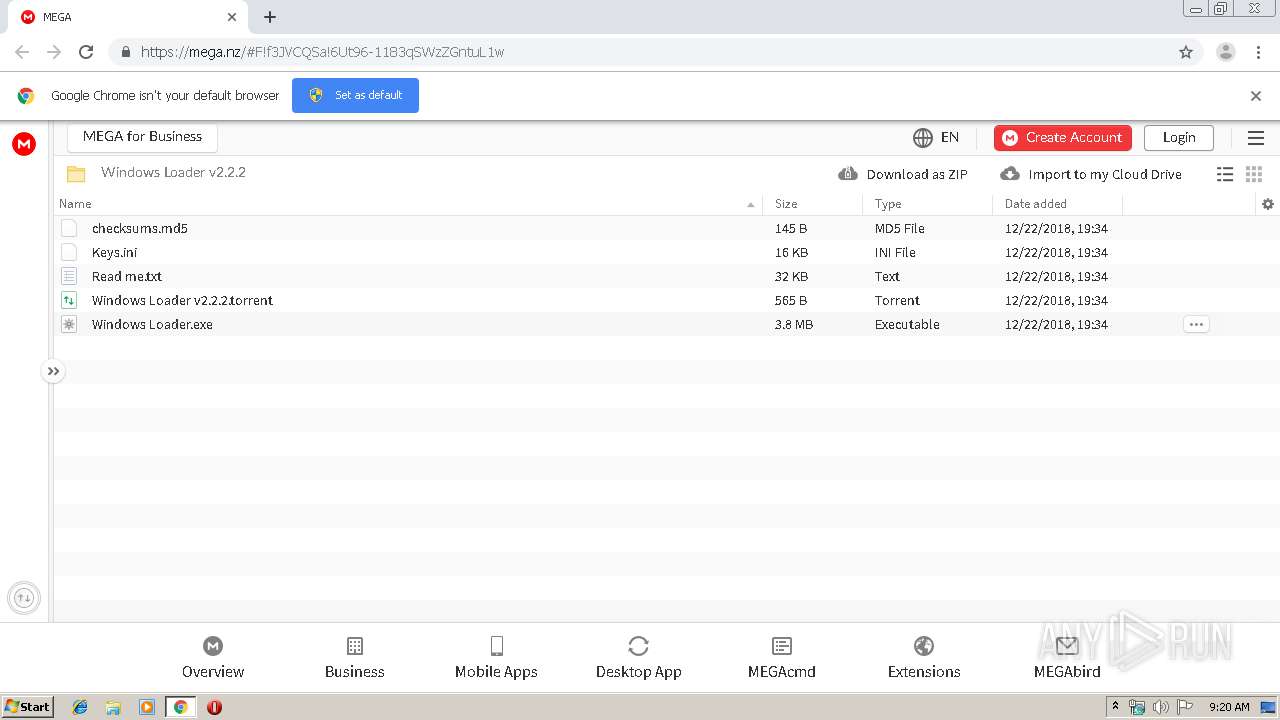Click the padlock site info icon

[125, 52]
